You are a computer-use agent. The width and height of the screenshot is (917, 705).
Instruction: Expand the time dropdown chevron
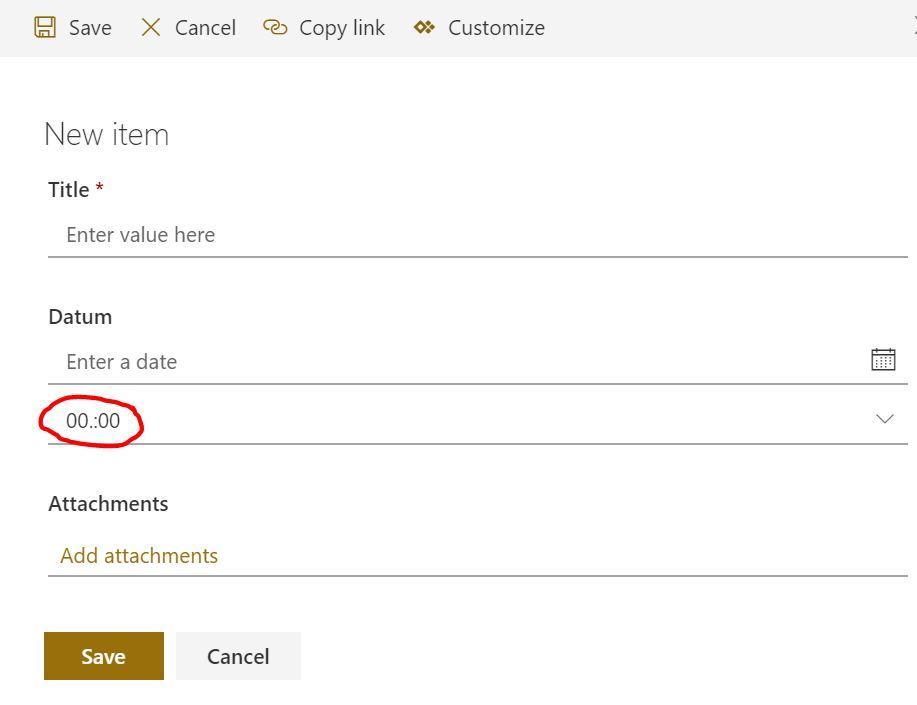click(x=884, y=419)
